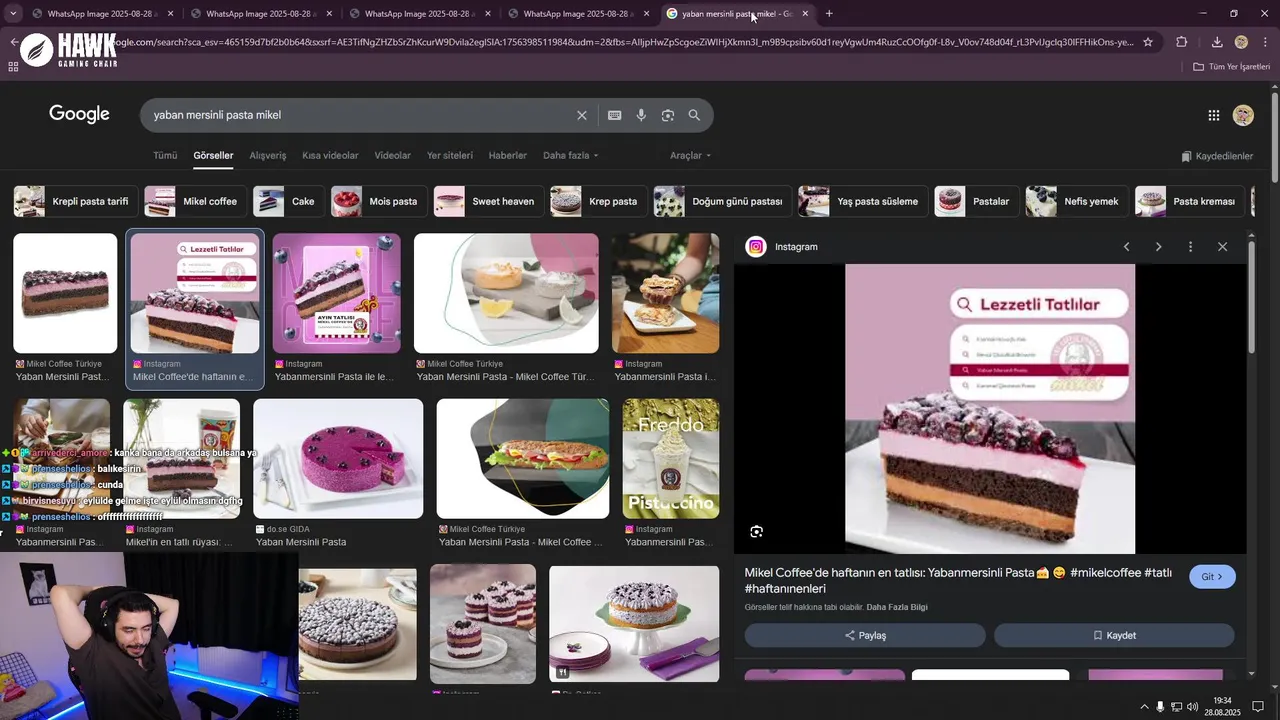This screenshot has width=1280, height=720.
Task: Open the on-screen keyboard input tool
Action: 615,115
